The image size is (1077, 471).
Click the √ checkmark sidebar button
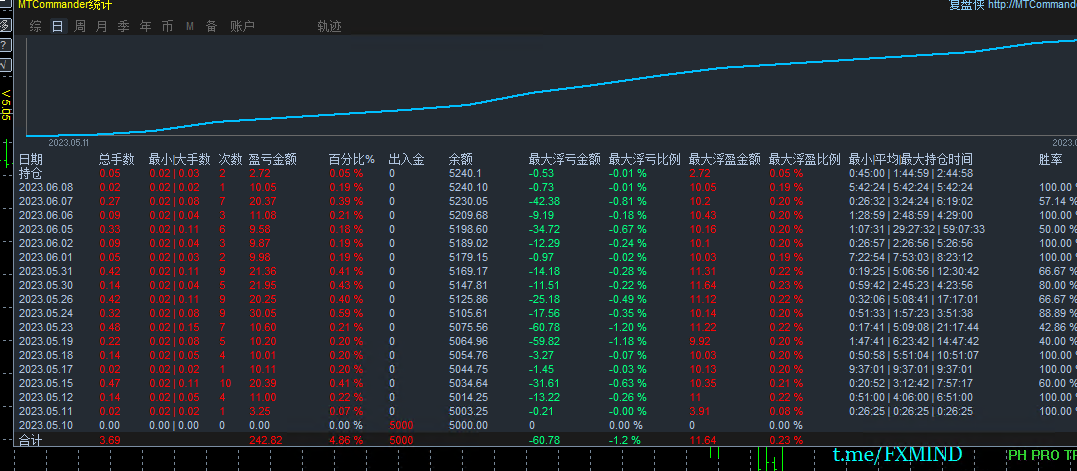tap(5, 65)
